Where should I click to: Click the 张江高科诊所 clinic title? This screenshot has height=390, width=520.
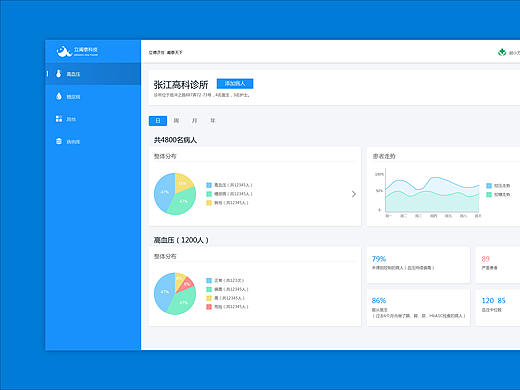tap(181, 85)
